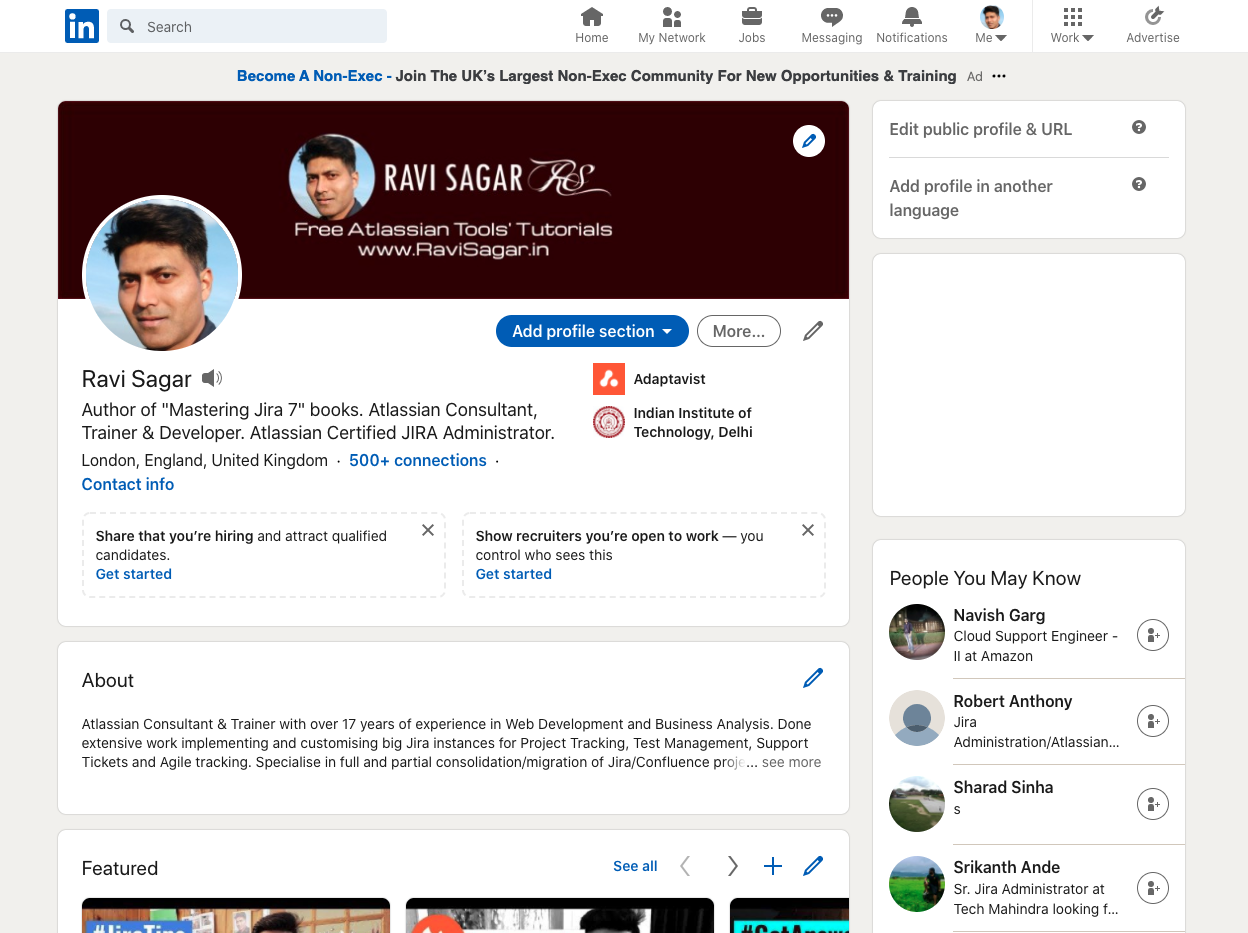Open Sharad Sinha's profile photo

point(917,804)
